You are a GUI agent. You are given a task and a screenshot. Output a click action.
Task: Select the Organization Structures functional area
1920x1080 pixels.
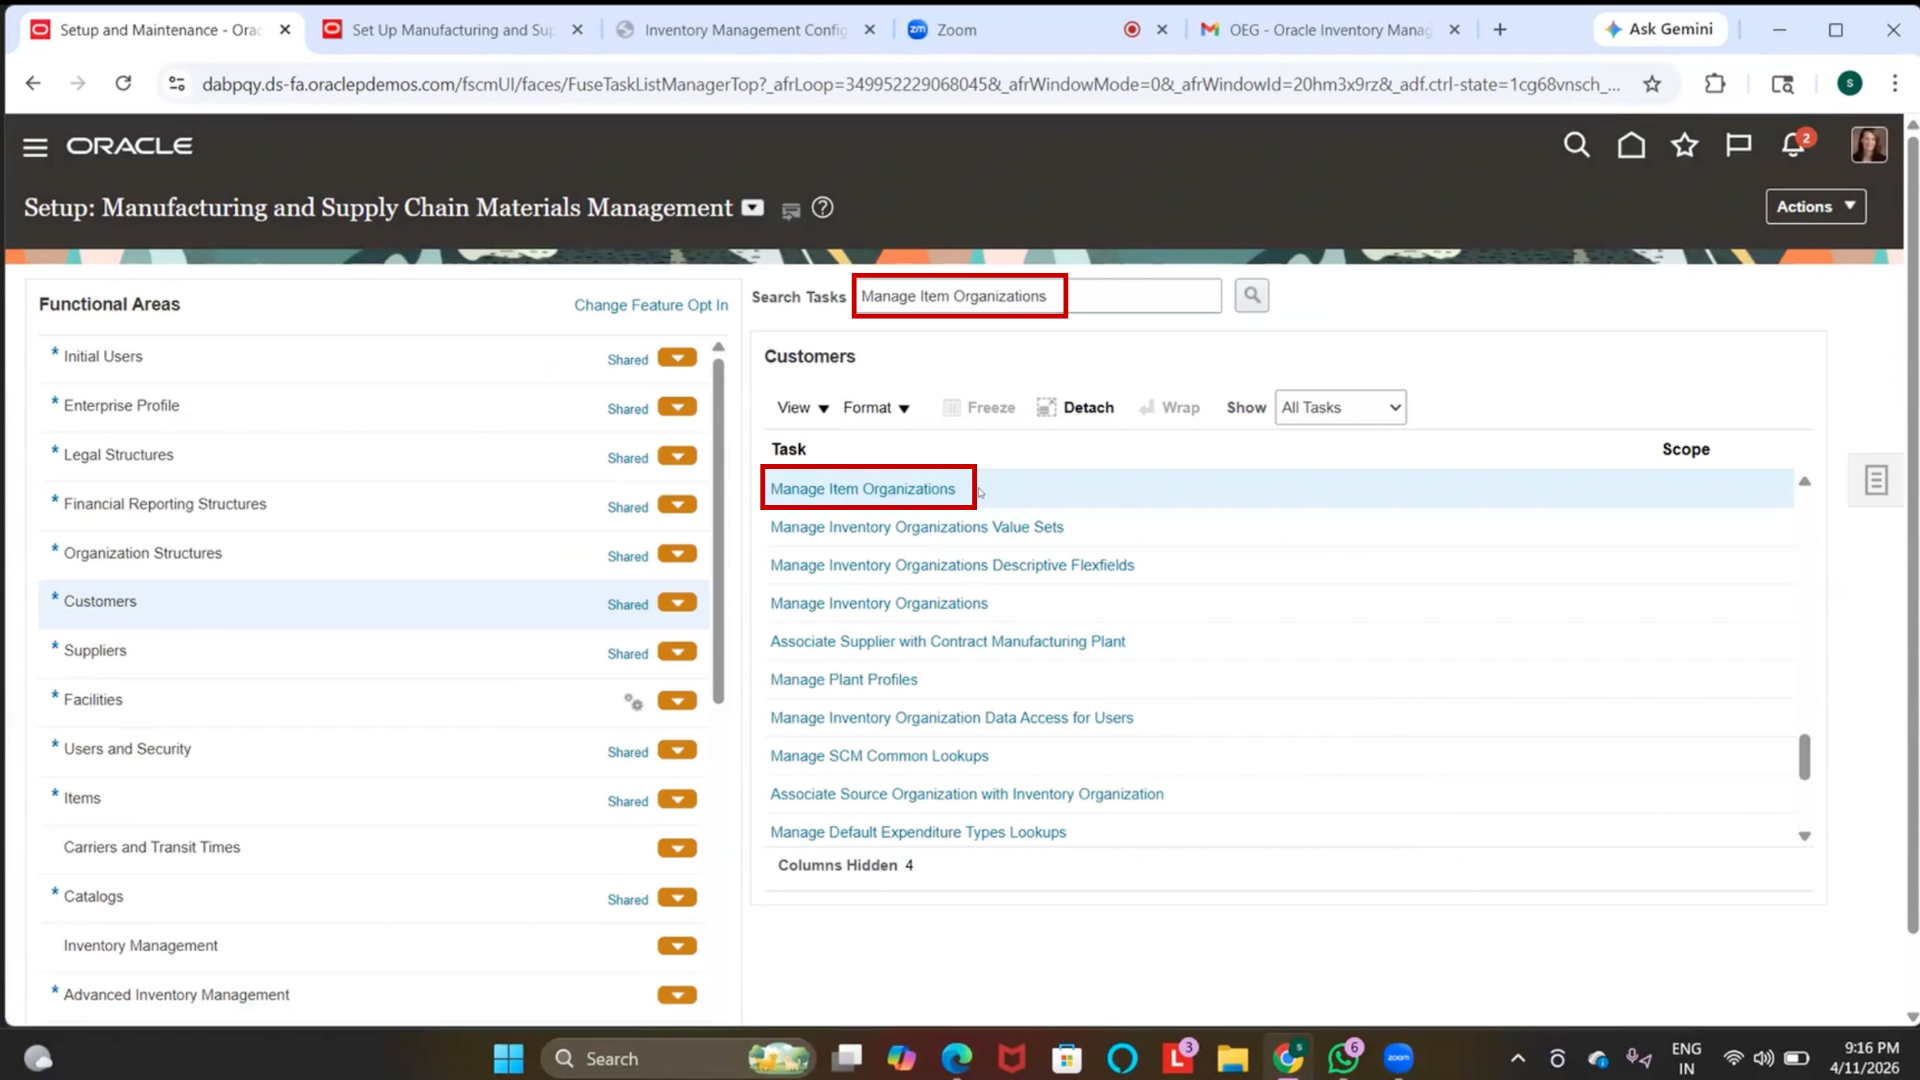pyautogui.click(x=143, y=553)
